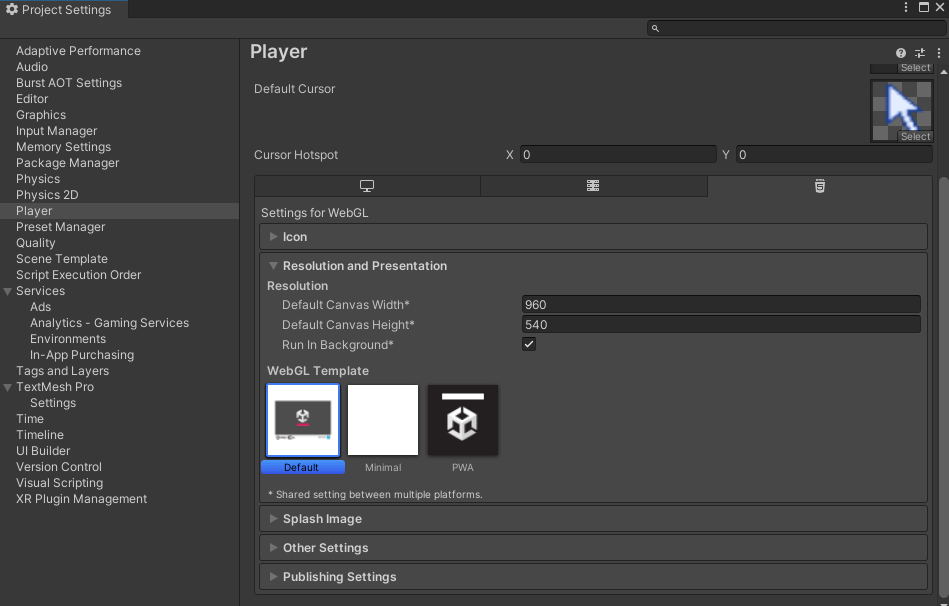Click the Default Canvas Height field
This screenshot has height=606, width=949.
721,324
